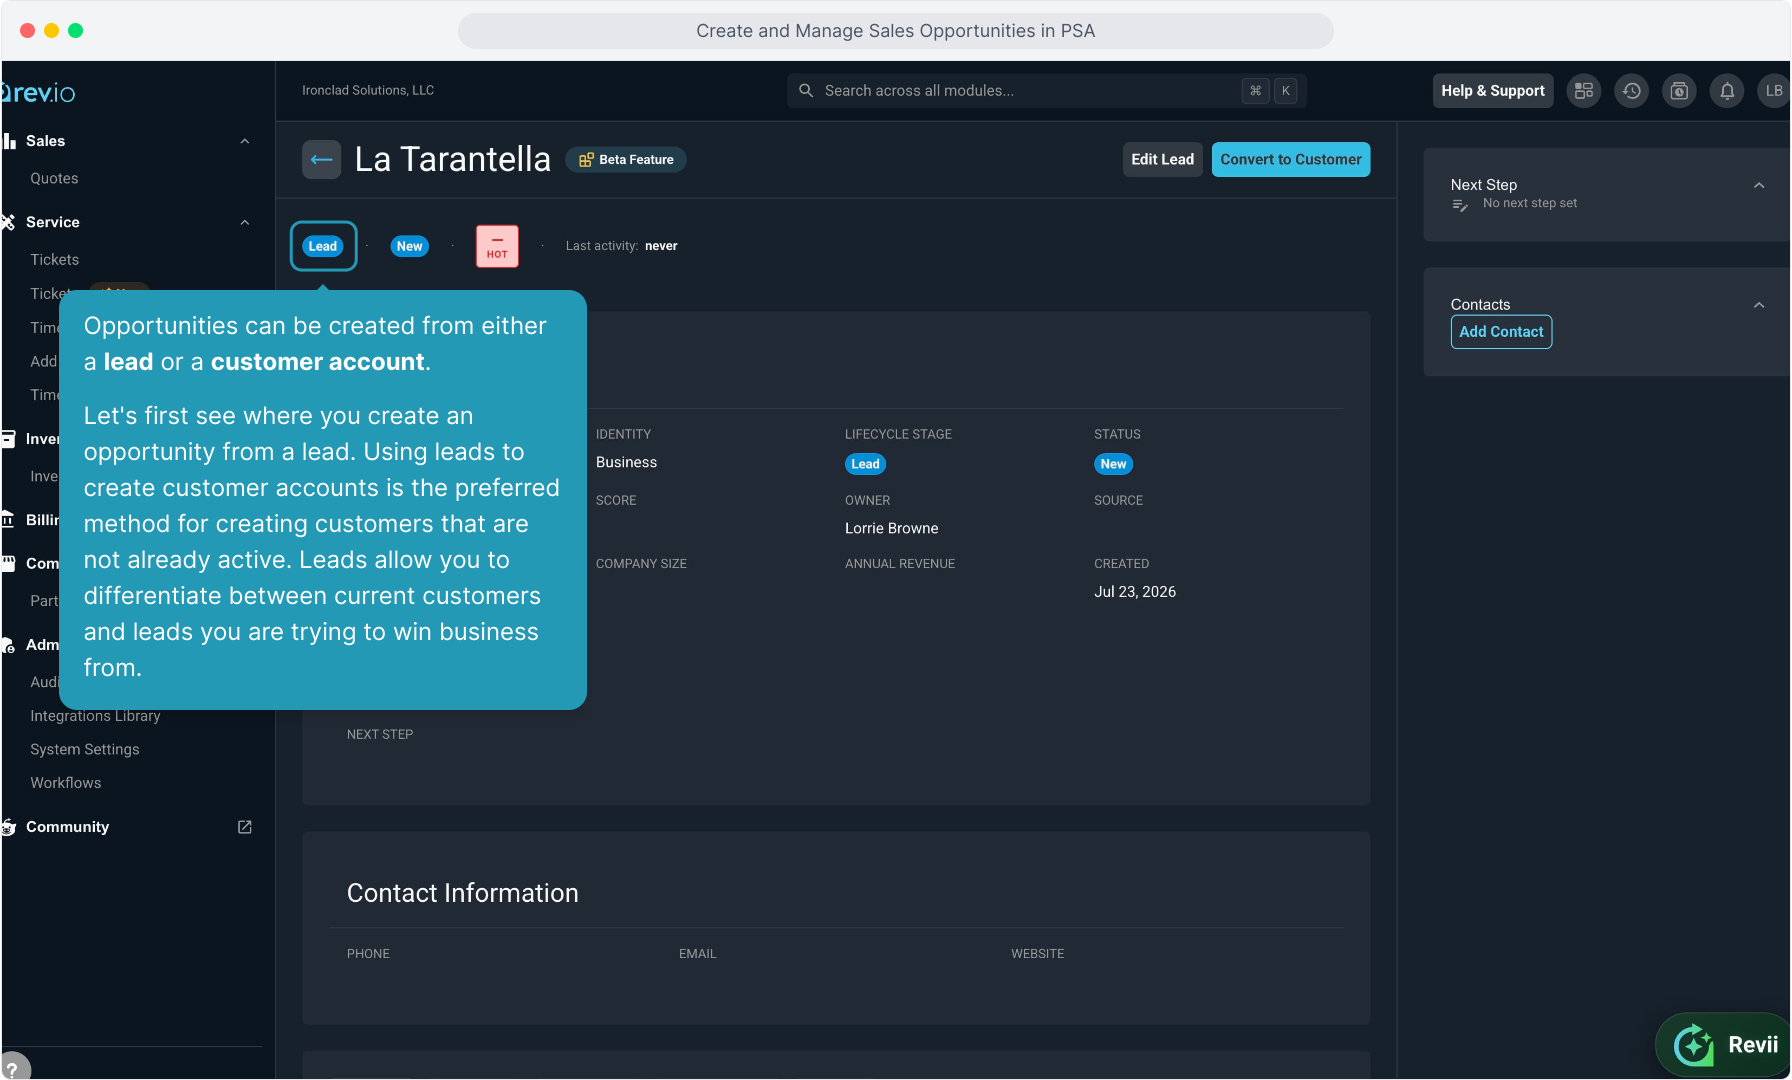The image size is (1792, 1080).
Task: Click Convert to Customer
Action: (x=1291, y=160)
